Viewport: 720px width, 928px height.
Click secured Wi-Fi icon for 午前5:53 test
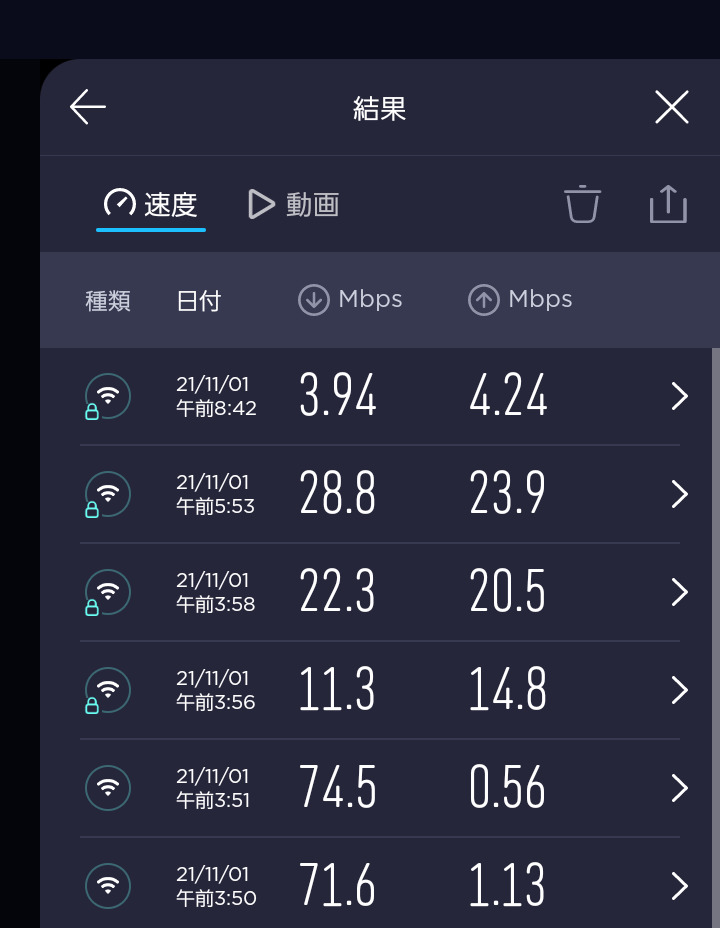(x=107, y=494)
